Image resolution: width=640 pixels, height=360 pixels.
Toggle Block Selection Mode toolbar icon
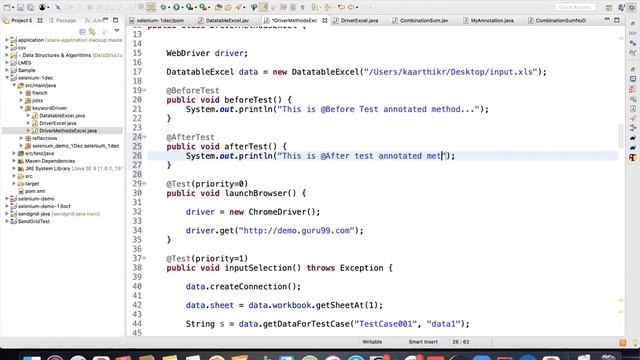coord(293,7)
